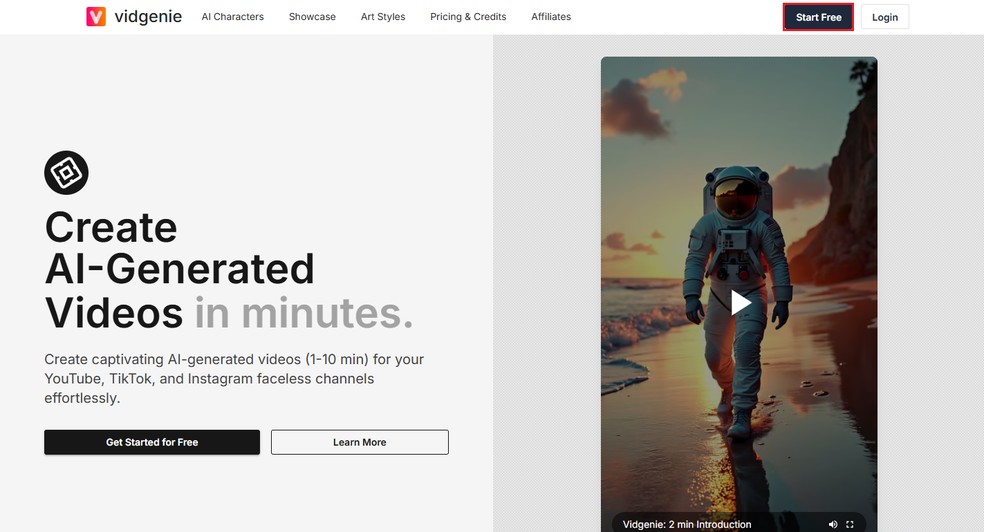Viewport: 984px width, 532px height.
Task: Click the video title 'Vidgenie: 2 min Introduction'
Action: point(687,524)
